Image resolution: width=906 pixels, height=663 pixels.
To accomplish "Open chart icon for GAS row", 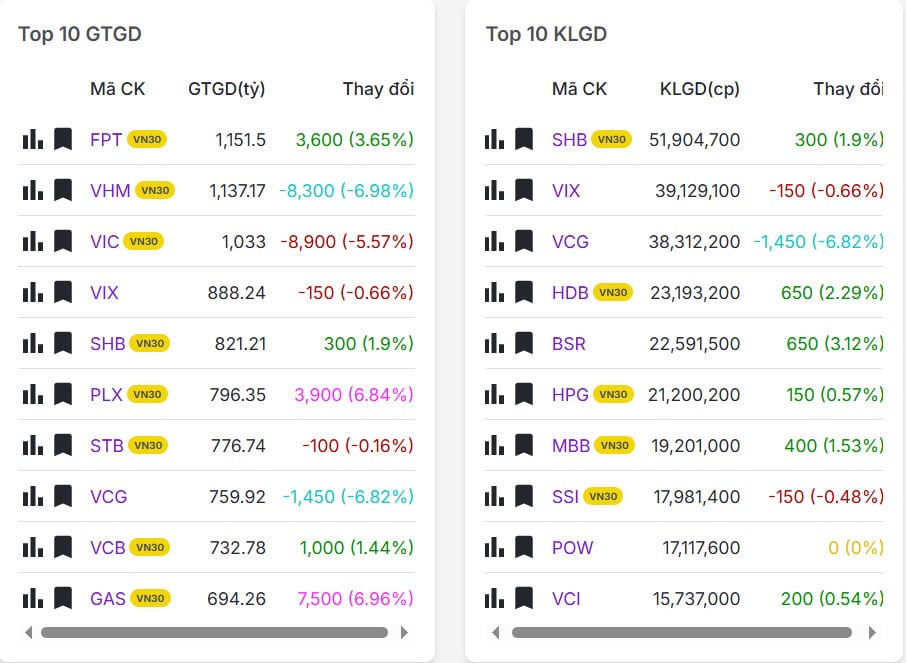I will [x=33, y=598].
